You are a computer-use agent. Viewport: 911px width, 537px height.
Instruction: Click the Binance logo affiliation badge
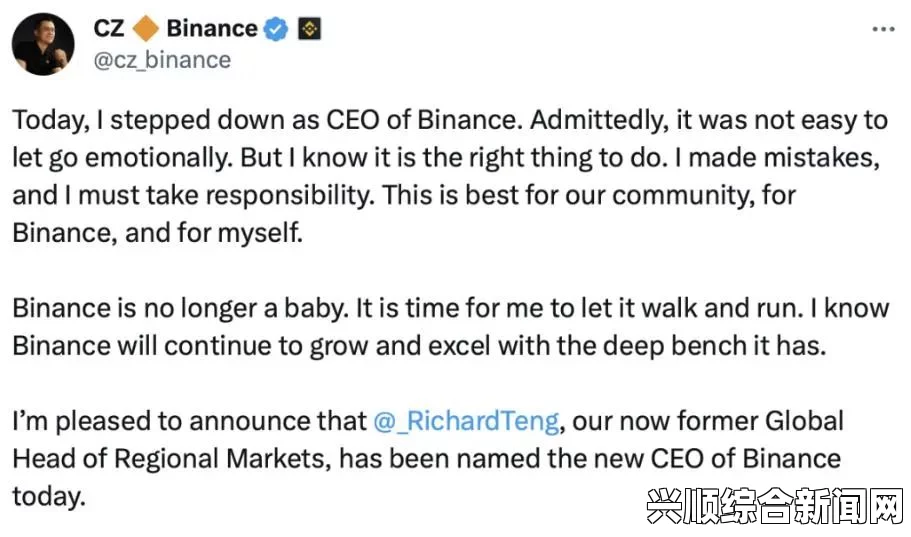pos(309,28)
